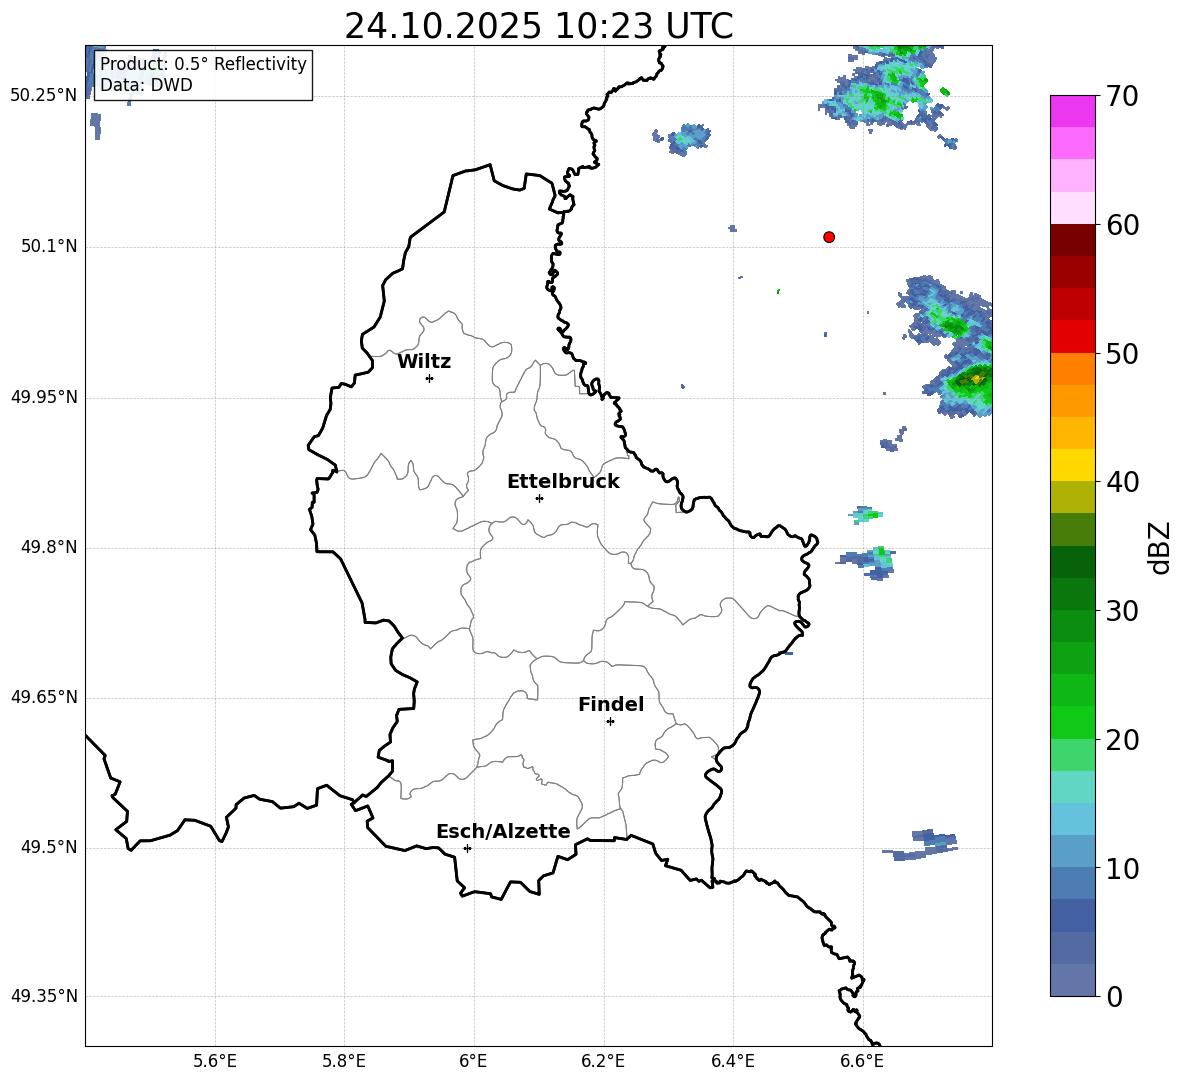
Task: Click the 30 tick on colorbar
Action: [x=1122, y=611]
